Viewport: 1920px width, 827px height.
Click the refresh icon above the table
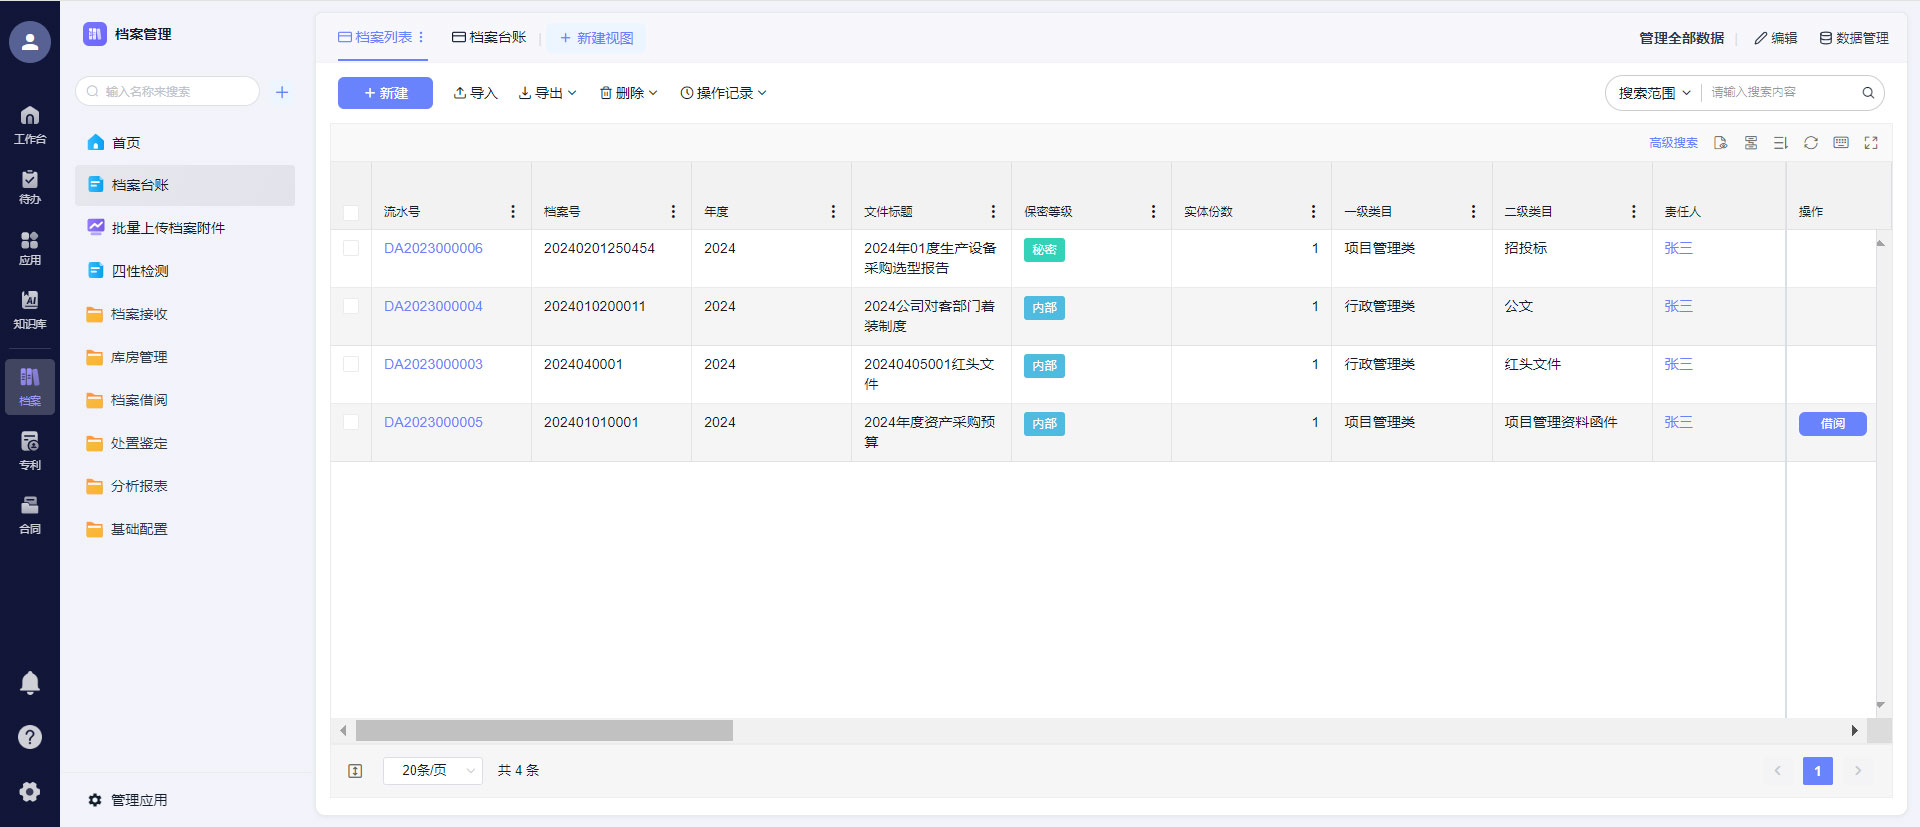[x=1810, y=143]
